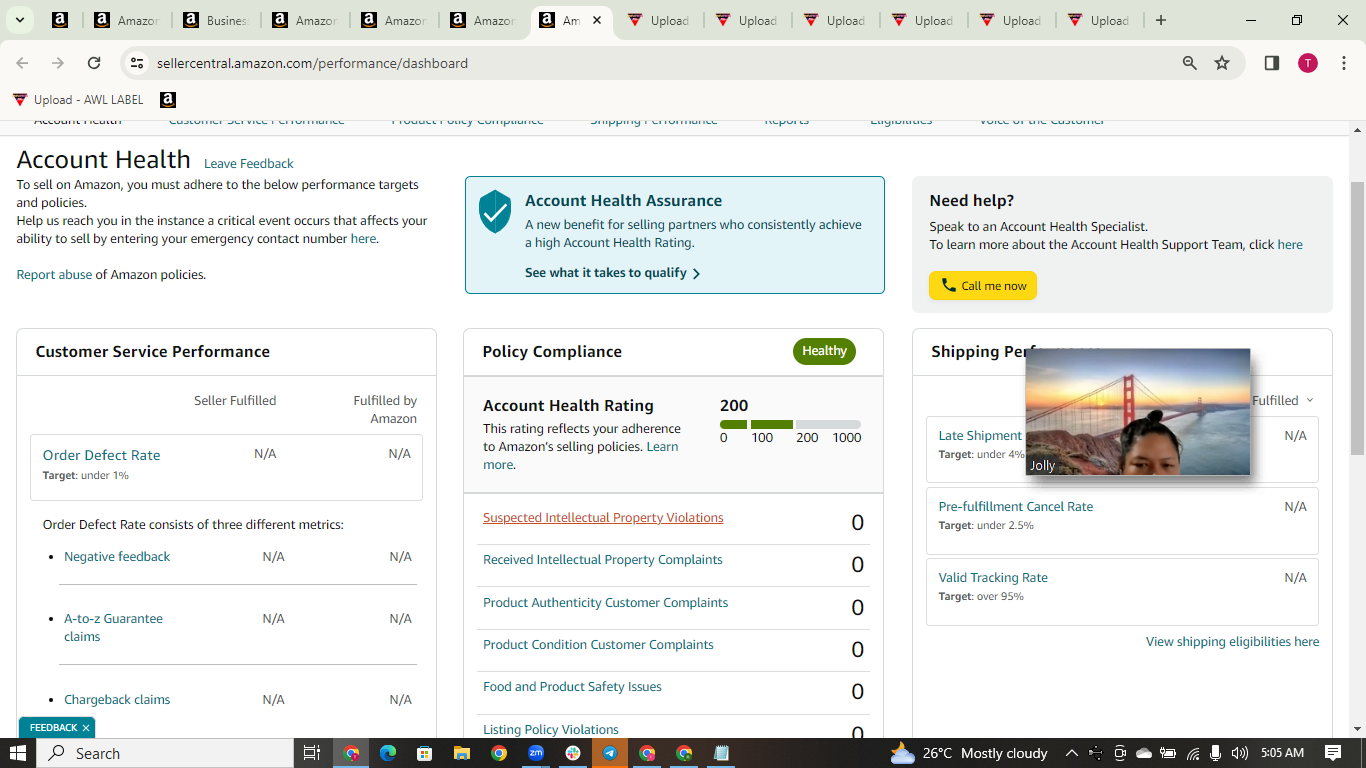Screen dimensions: 1366x768
Task: Open the Amazon icon bookmark in bookmarks bar
Action: point(168,100)
